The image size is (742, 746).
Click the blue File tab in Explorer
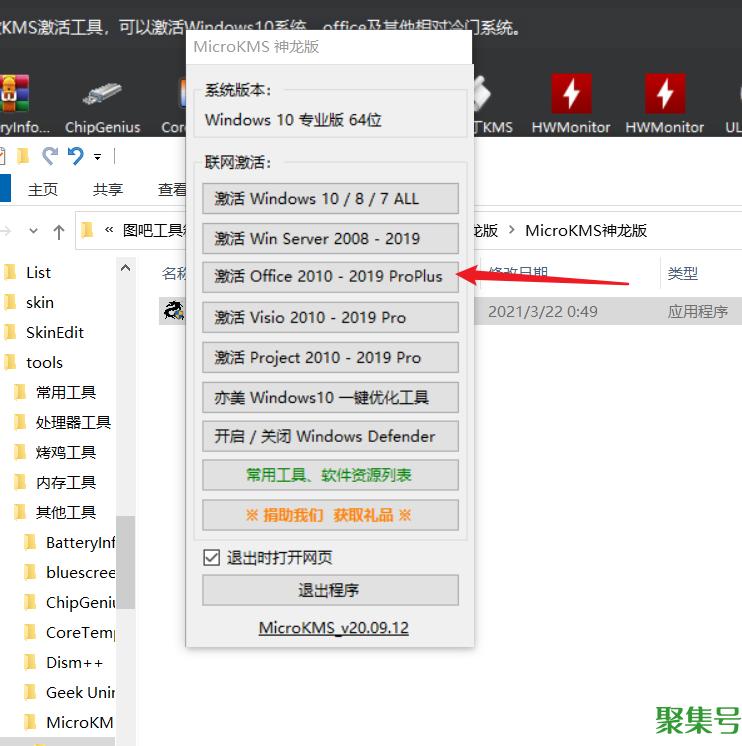pos(5,188)
